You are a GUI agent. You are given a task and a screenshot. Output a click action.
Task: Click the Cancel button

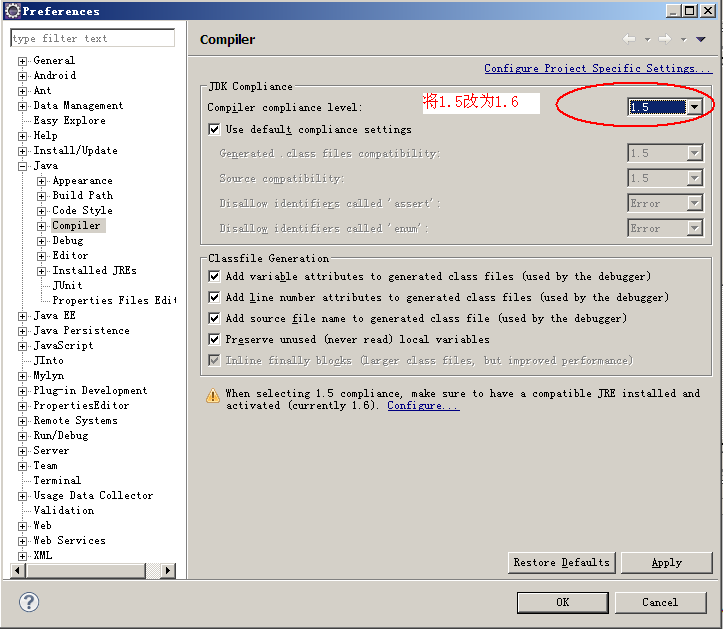click(x=660, y=602)
